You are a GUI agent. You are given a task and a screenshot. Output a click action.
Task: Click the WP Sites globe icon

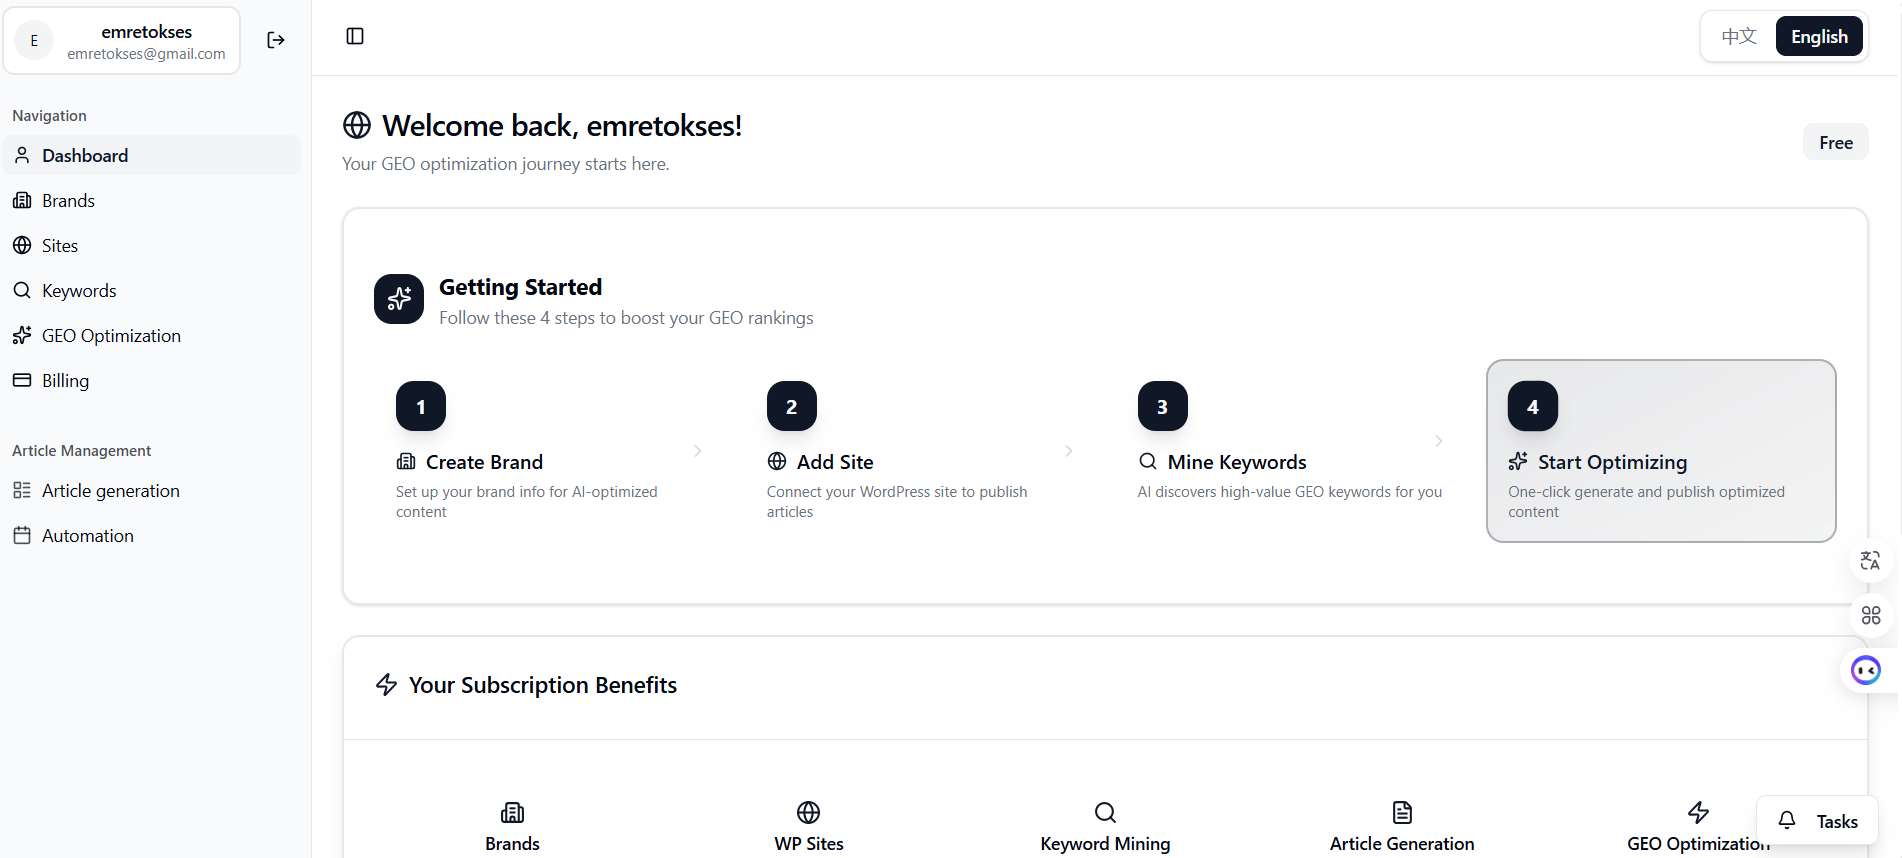[x=809, y=812]
